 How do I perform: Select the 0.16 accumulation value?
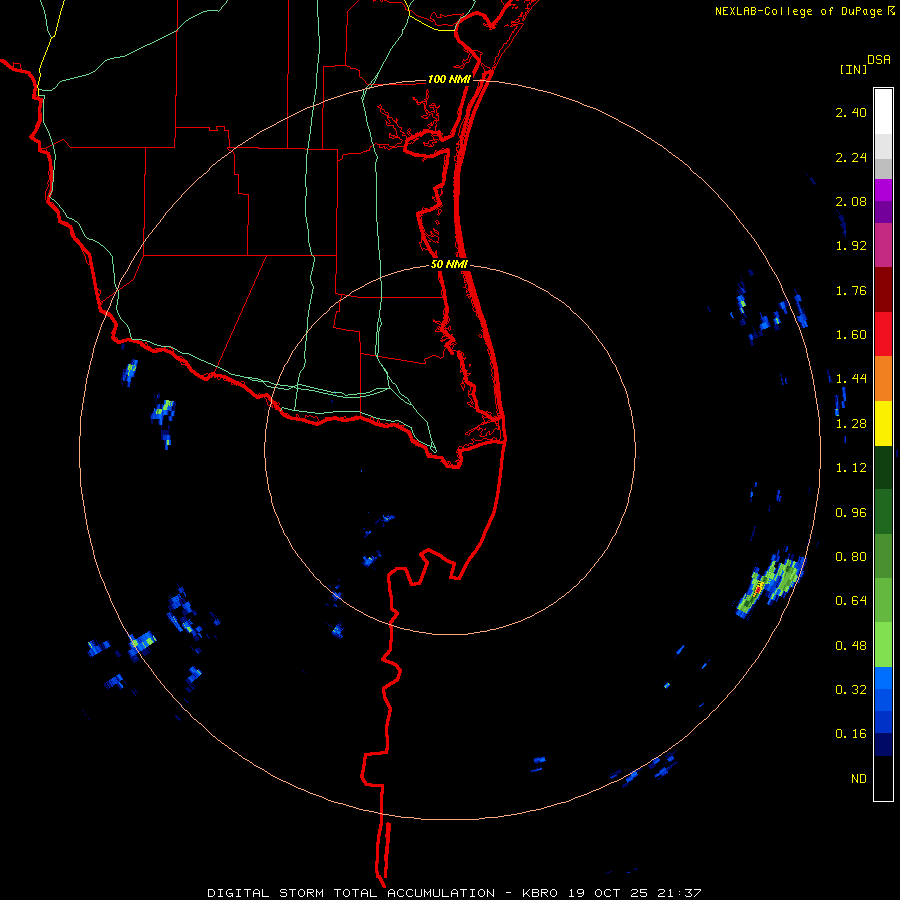[851, 734]
